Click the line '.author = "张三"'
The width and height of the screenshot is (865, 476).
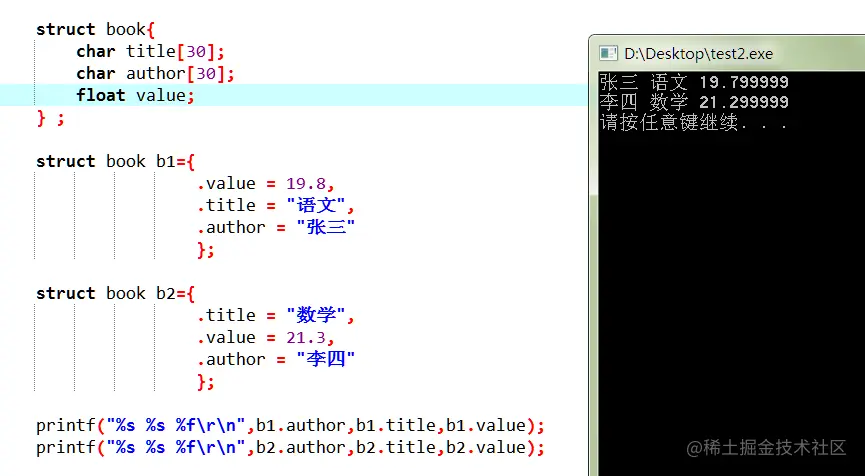coord(276,227)
